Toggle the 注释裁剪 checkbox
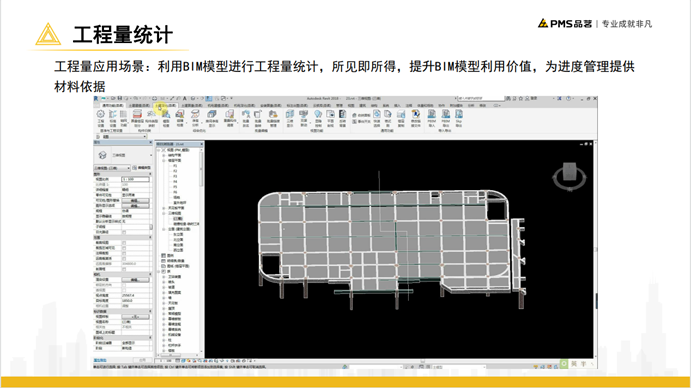This screenshot has width=691, height=388. click(x=124, y=254)
